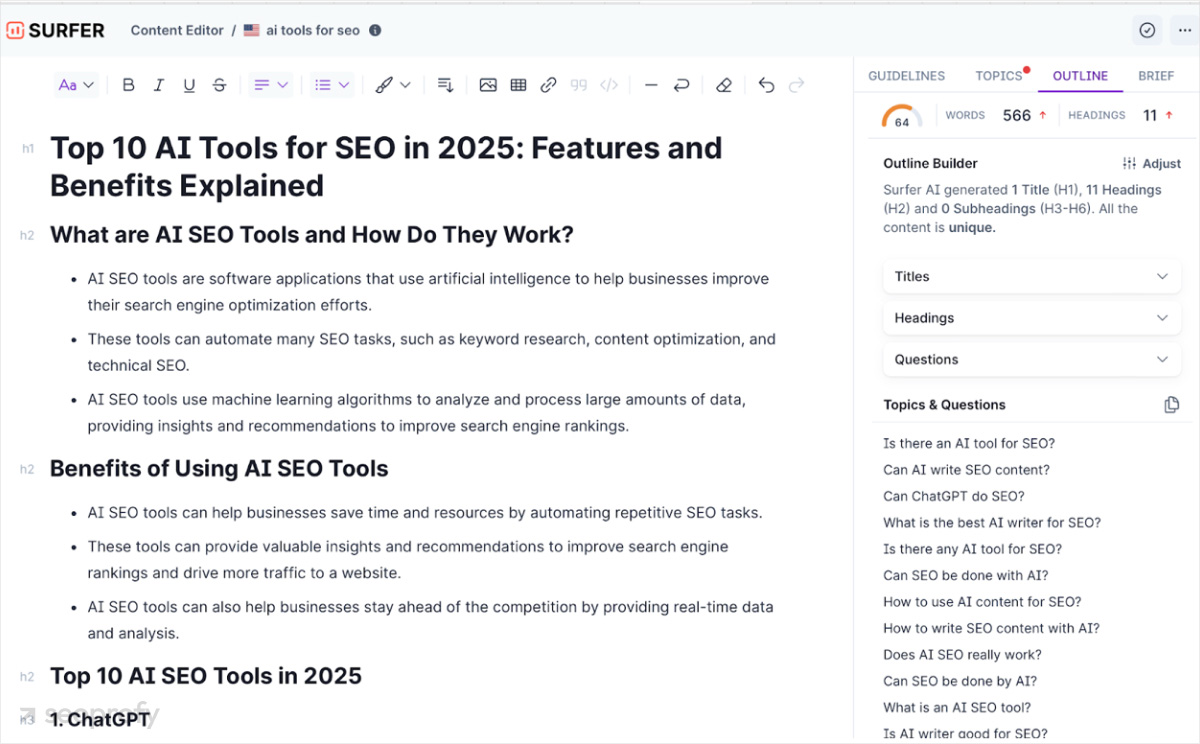Click the line break return icon
The width and height of the screenshot is (1200, 744).
click(681, 85)
